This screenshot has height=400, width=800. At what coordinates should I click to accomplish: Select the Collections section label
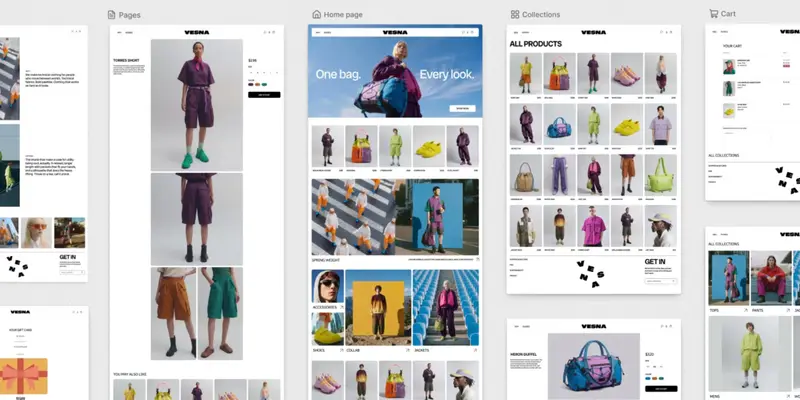541,15
